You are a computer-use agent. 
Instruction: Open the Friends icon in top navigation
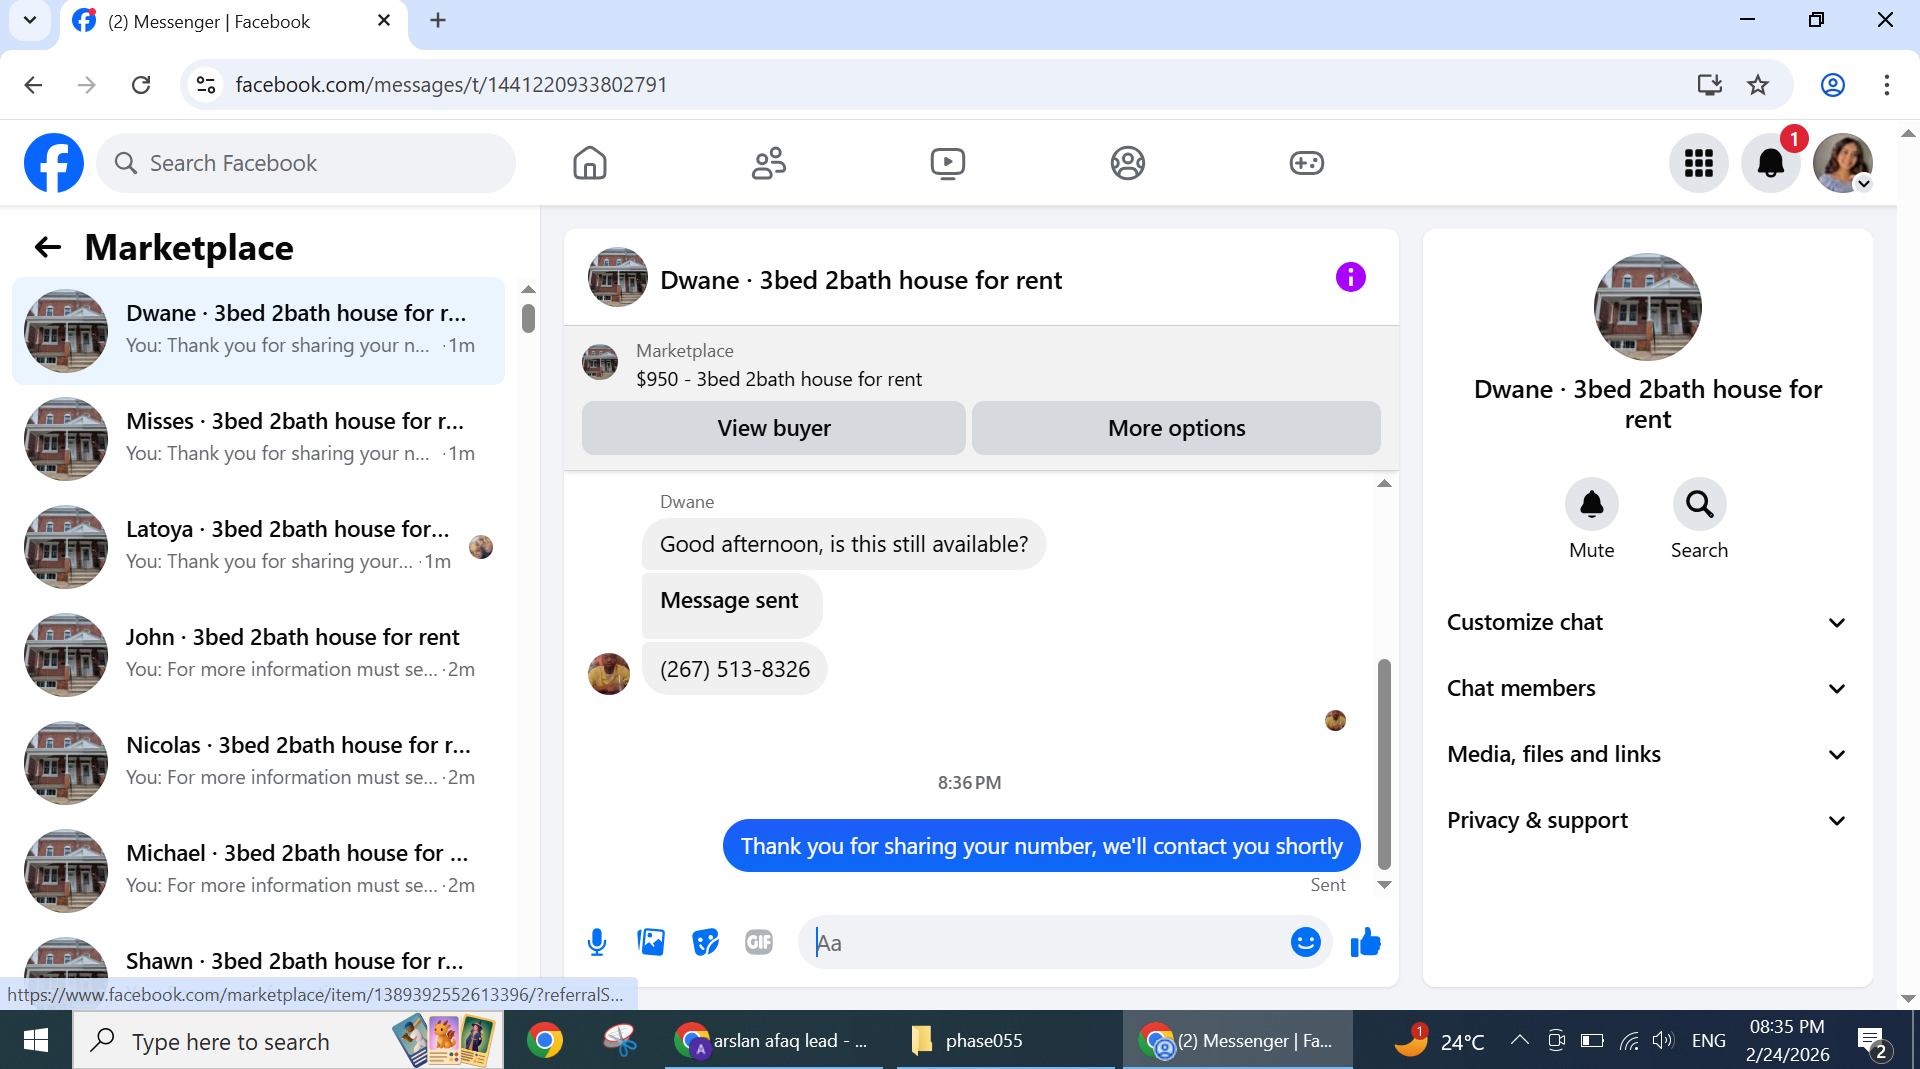(769, 163)
